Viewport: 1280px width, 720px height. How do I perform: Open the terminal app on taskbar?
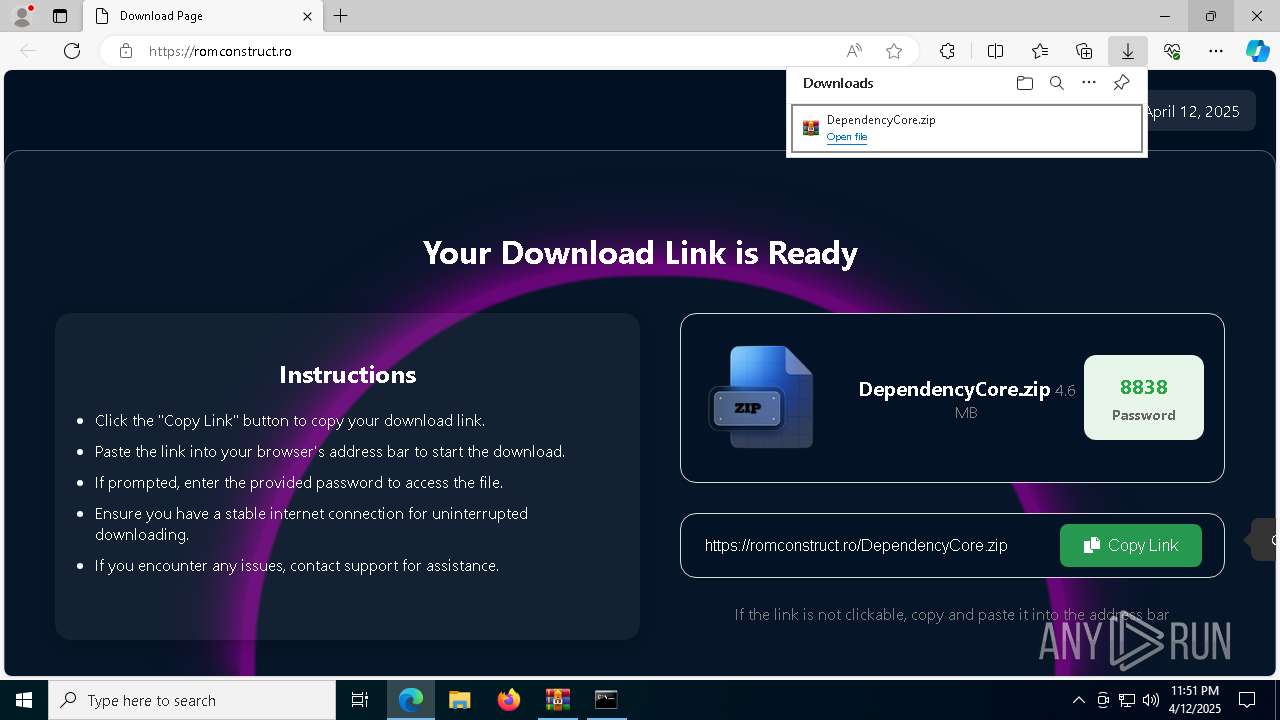[x=606, y=700]
